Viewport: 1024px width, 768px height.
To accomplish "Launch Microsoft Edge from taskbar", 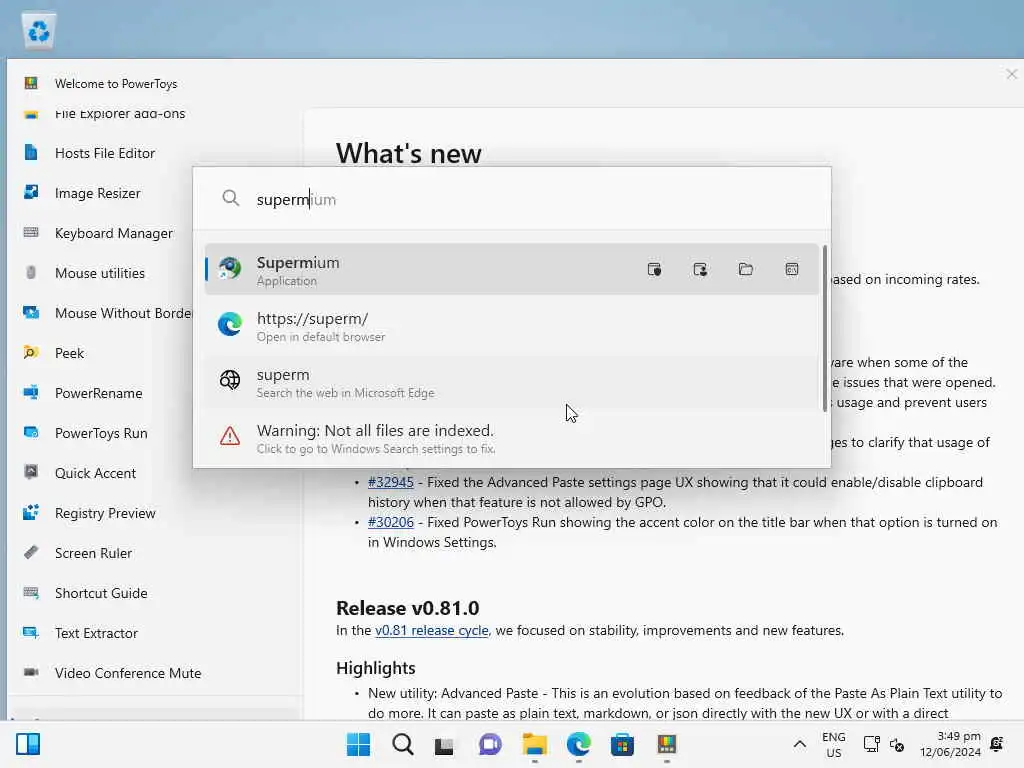I will 579,744.
